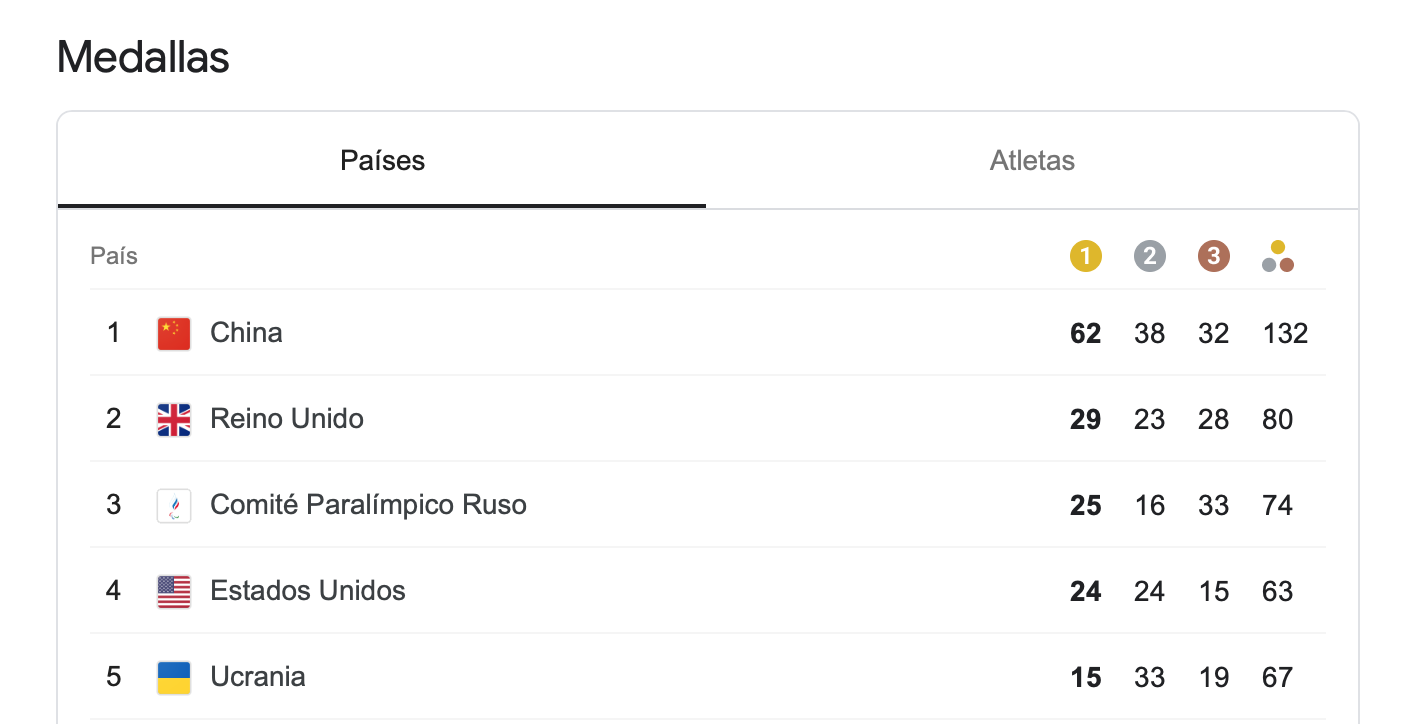Open the Ucrania entry
1412x724 pixels.
(x=708, y=677)
